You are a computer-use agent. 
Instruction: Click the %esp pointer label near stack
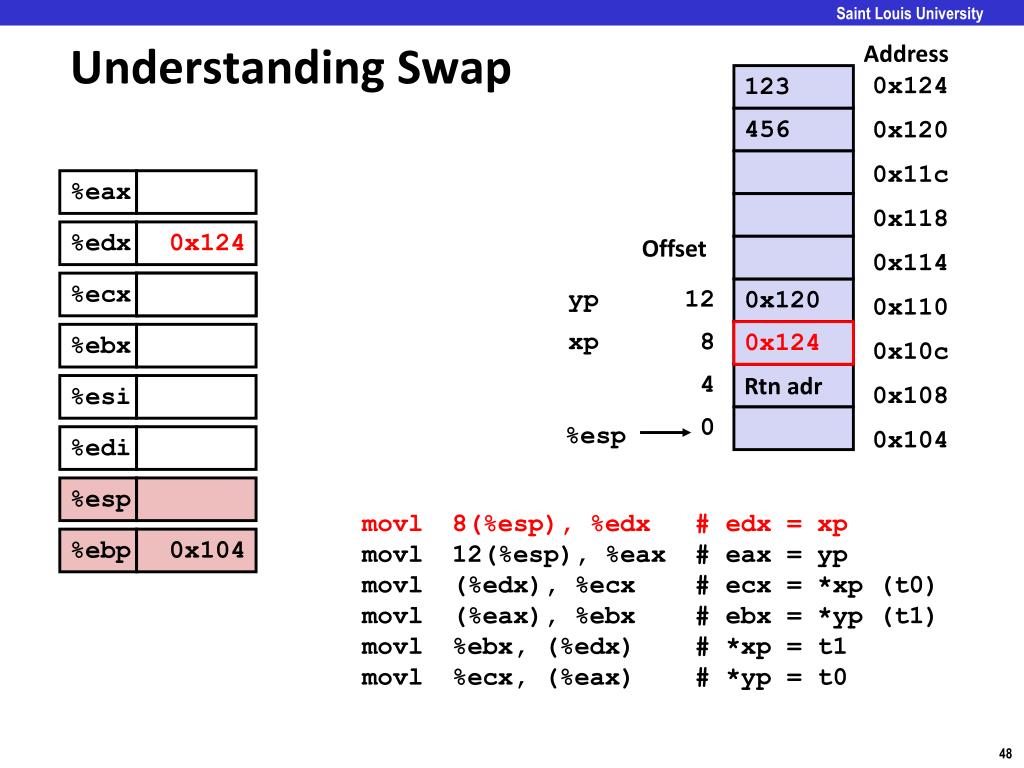tap(596, 436)
